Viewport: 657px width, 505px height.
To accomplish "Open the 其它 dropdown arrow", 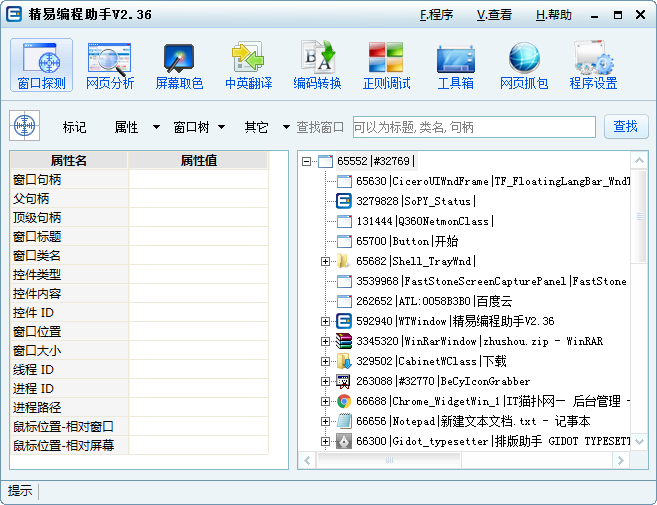I will [x=286, y=127].
